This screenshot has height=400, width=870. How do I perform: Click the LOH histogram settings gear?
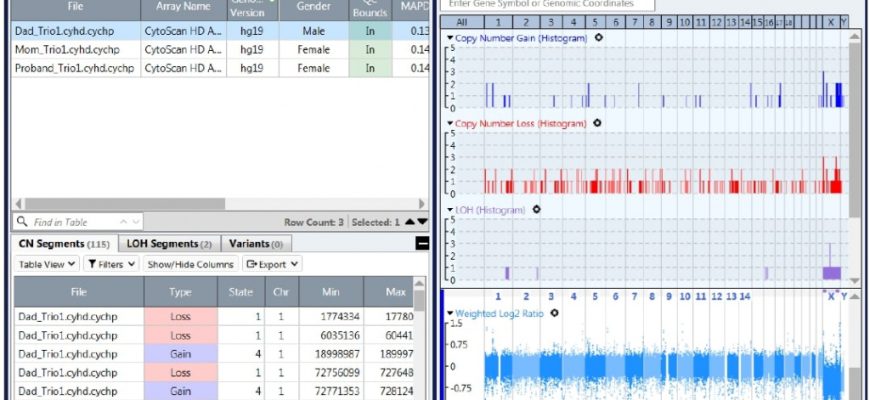tap(536, 209)
